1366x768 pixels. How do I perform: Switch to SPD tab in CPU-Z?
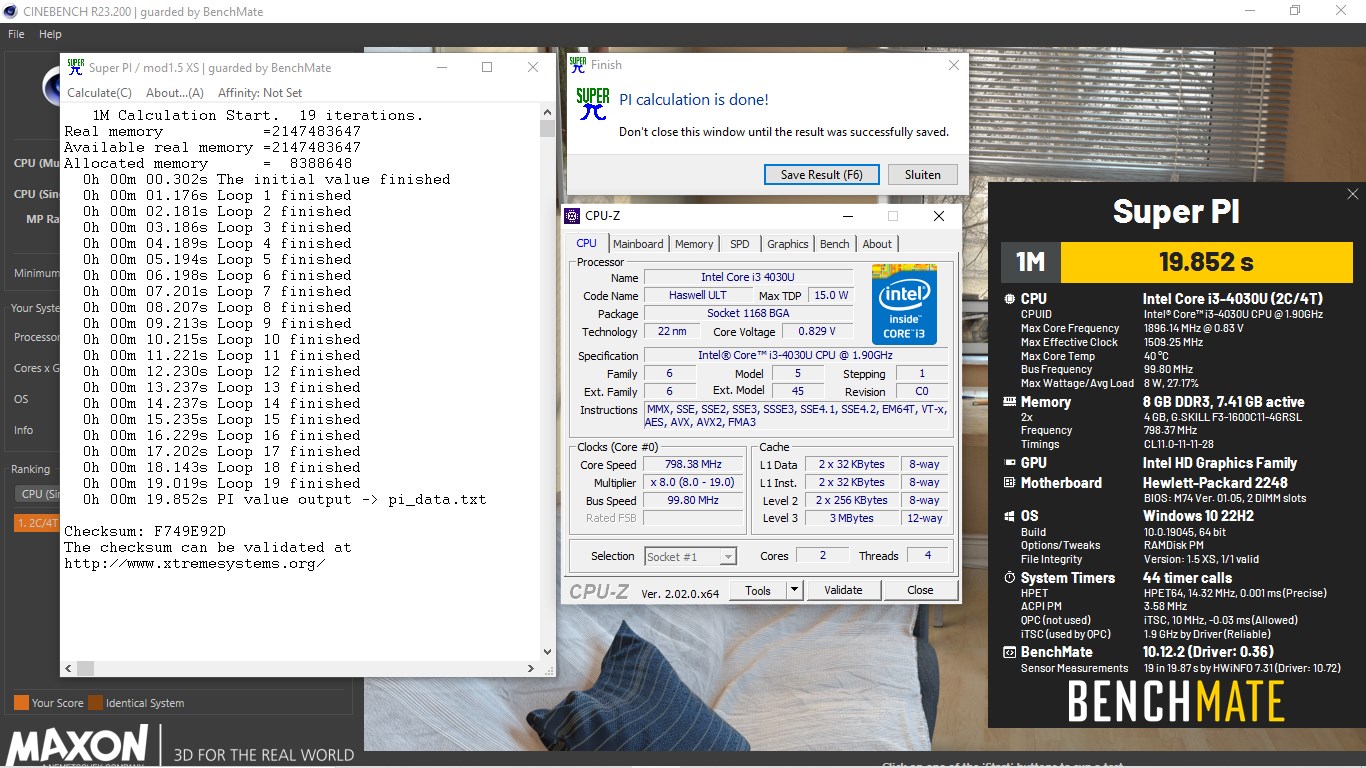click(739, 244)
